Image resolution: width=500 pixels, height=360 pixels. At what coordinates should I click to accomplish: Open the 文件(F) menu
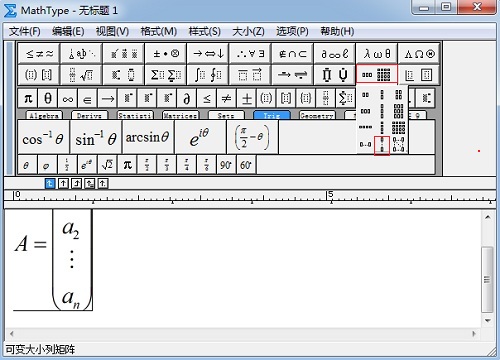(25, 32)
